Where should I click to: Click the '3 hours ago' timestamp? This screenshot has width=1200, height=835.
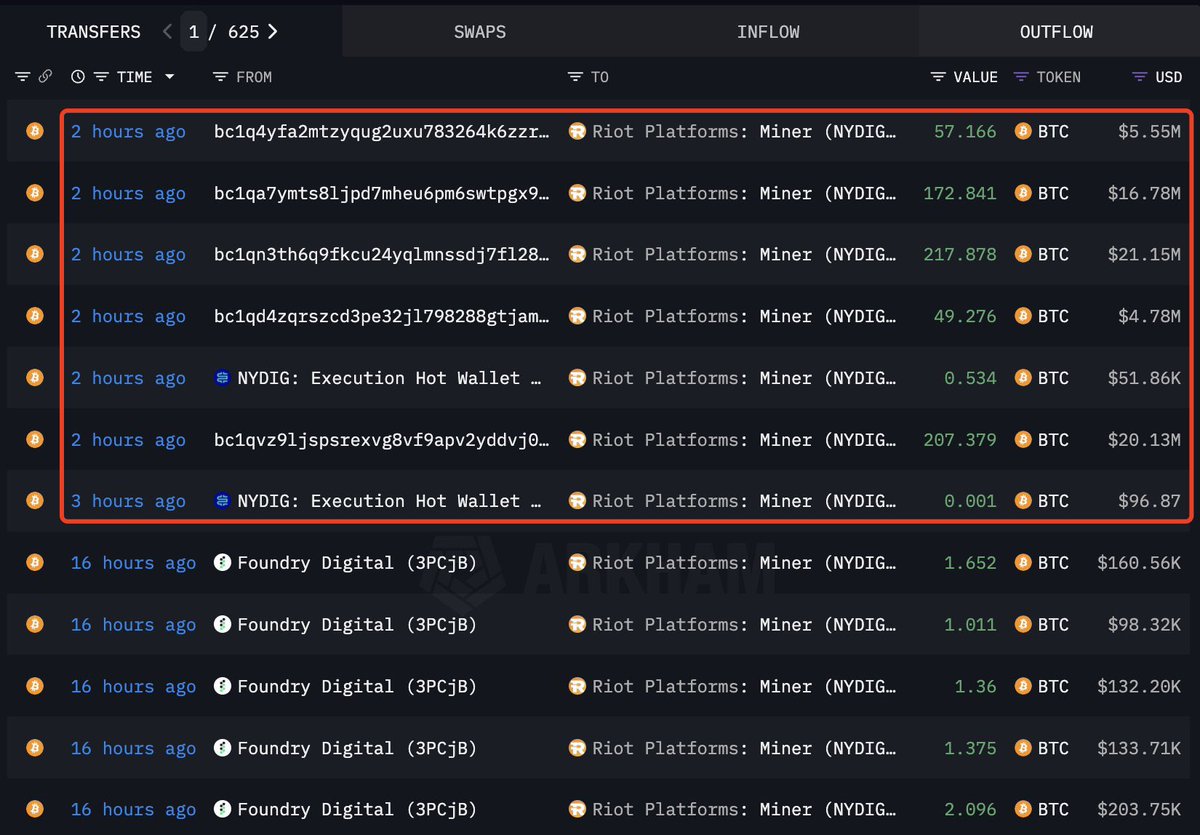[x=128, y=501]
